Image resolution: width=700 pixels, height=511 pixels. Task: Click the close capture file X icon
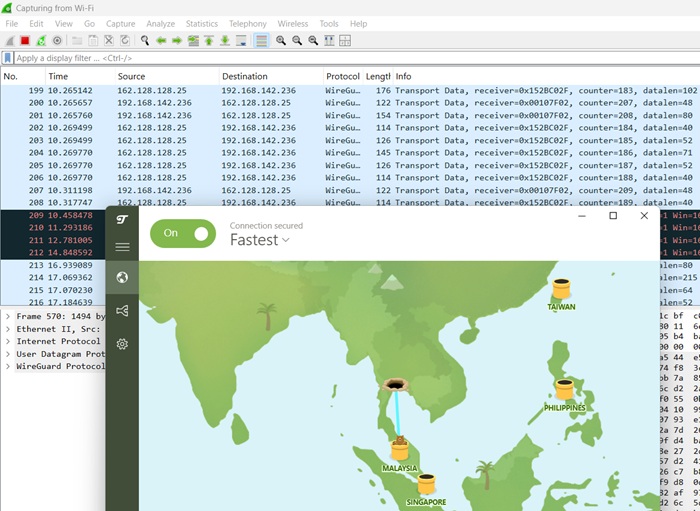[x=109, y=41]
